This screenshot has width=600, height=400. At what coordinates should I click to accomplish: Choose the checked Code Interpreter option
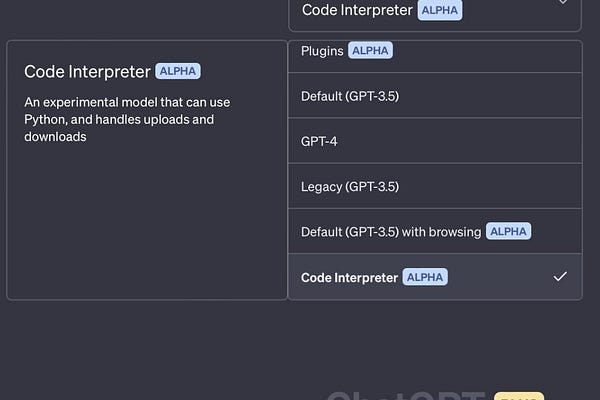[x=435, y=277]
